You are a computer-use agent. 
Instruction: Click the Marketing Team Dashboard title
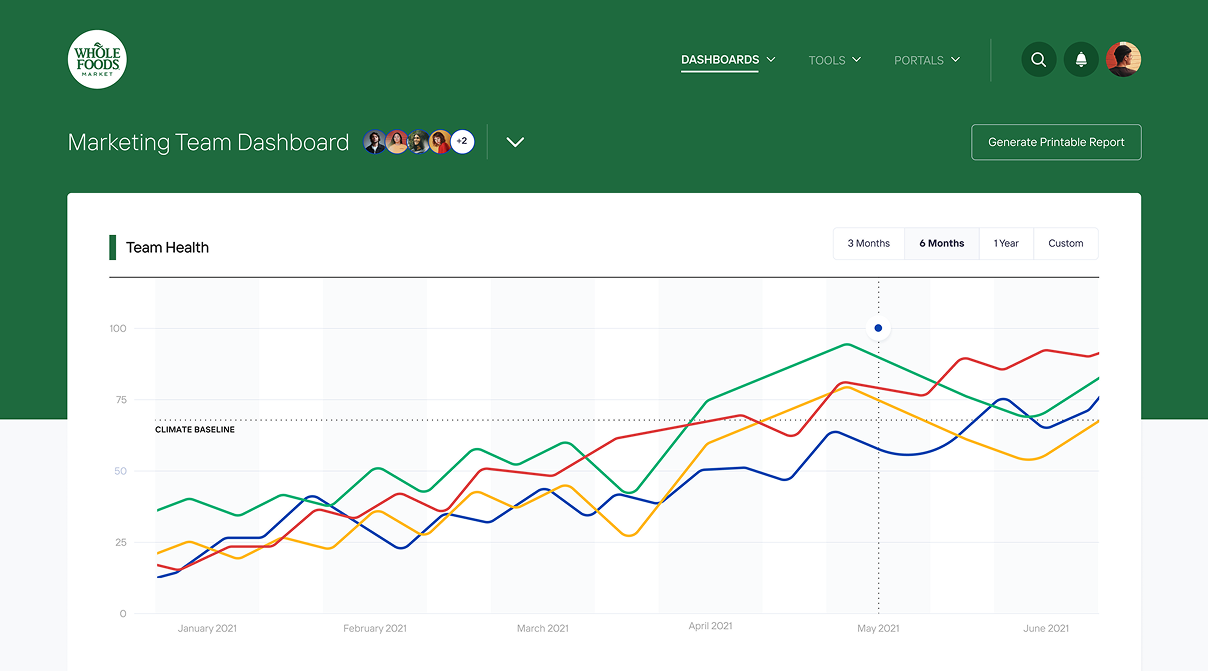(x=208, y=142)
